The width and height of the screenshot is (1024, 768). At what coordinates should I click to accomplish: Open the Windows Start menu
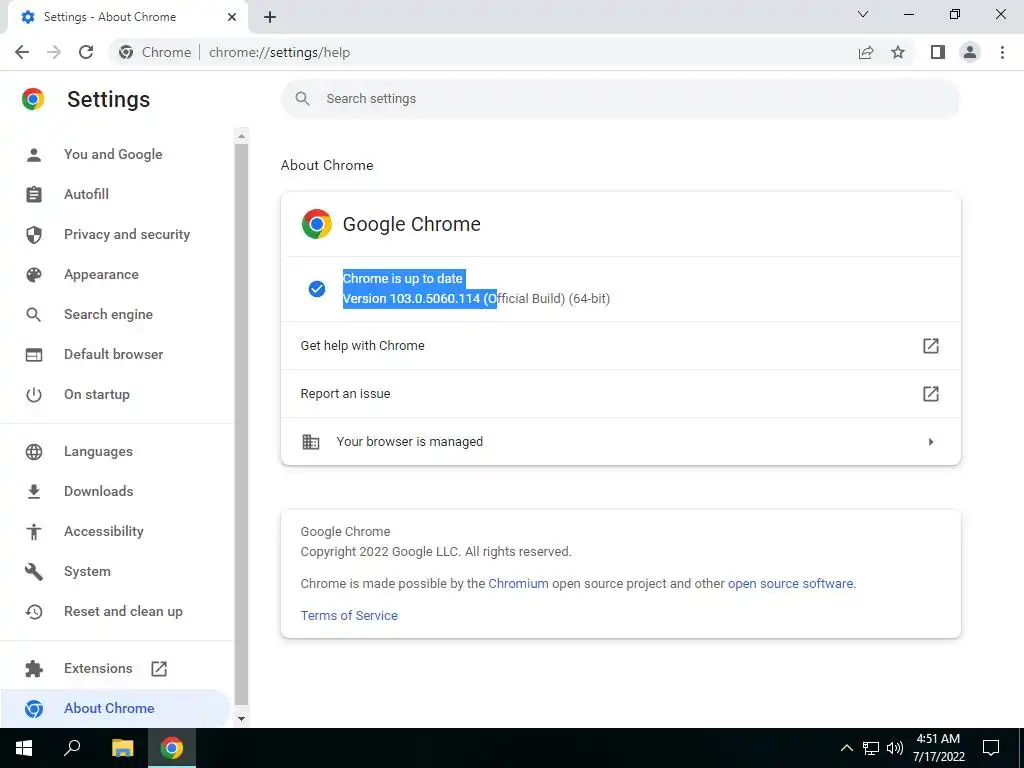pyautogui.click(x=24, y=748)
